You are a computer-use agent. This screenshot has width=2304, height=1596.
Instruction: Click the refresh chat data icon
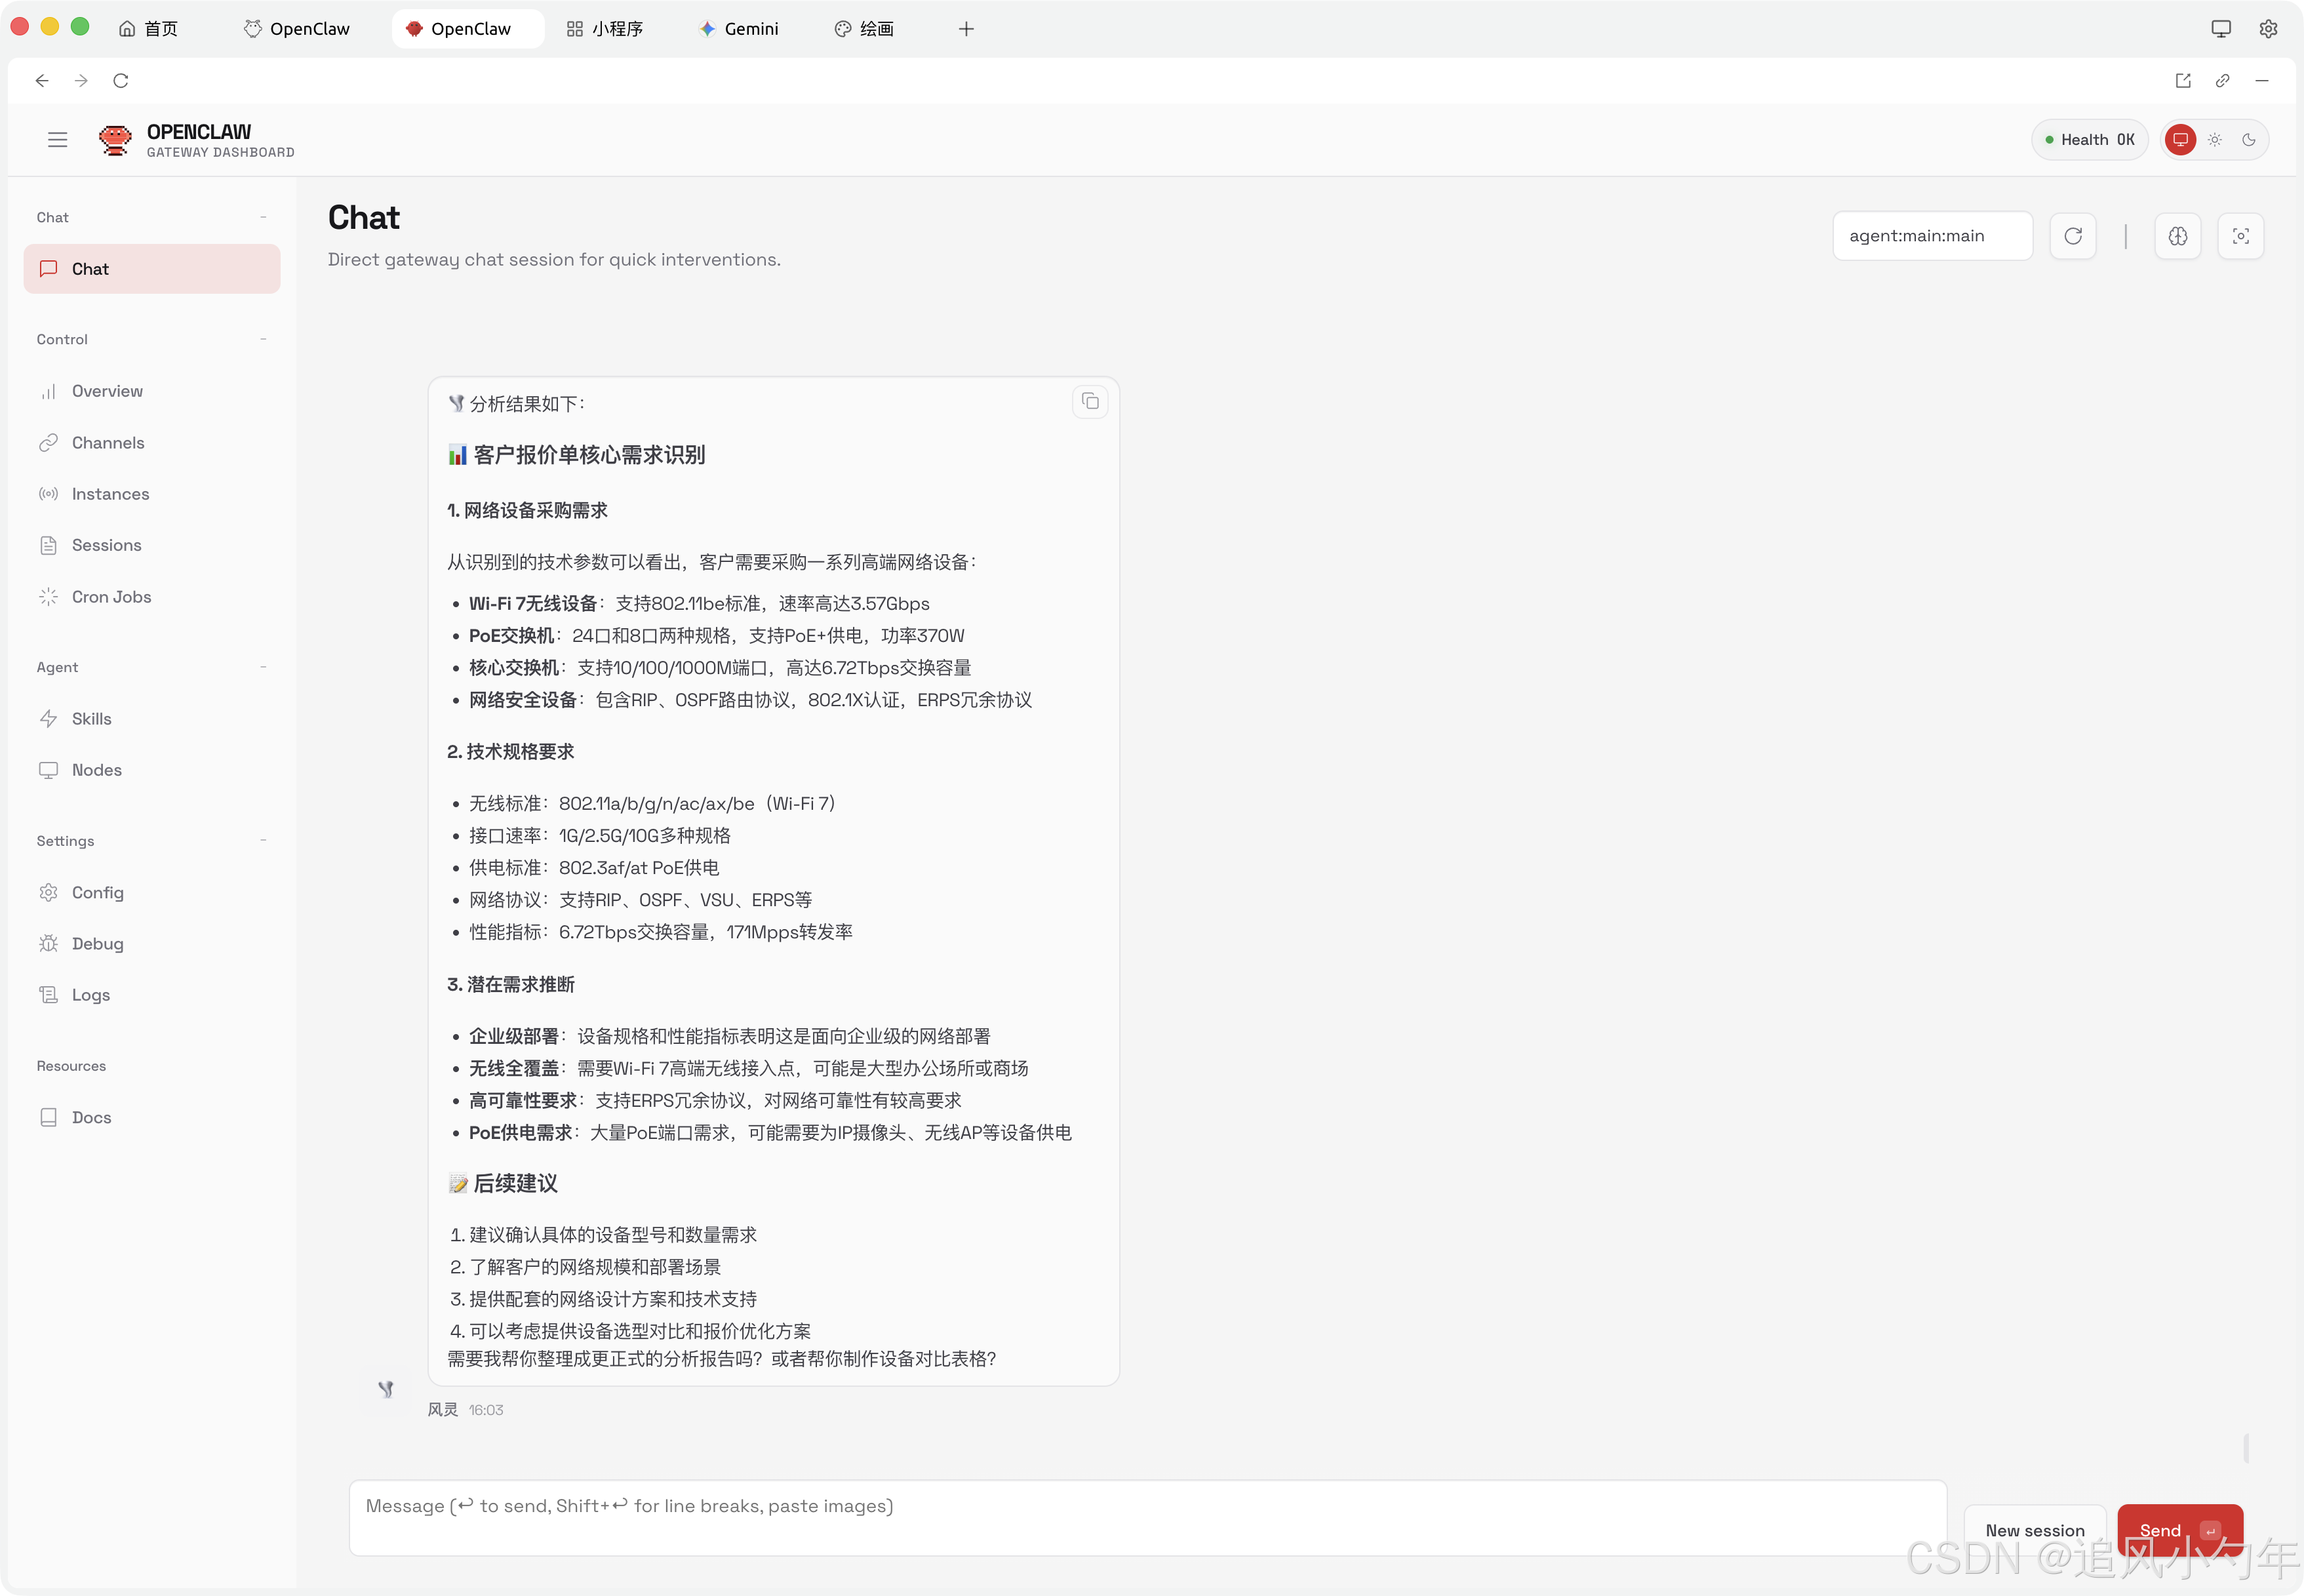2073,236
